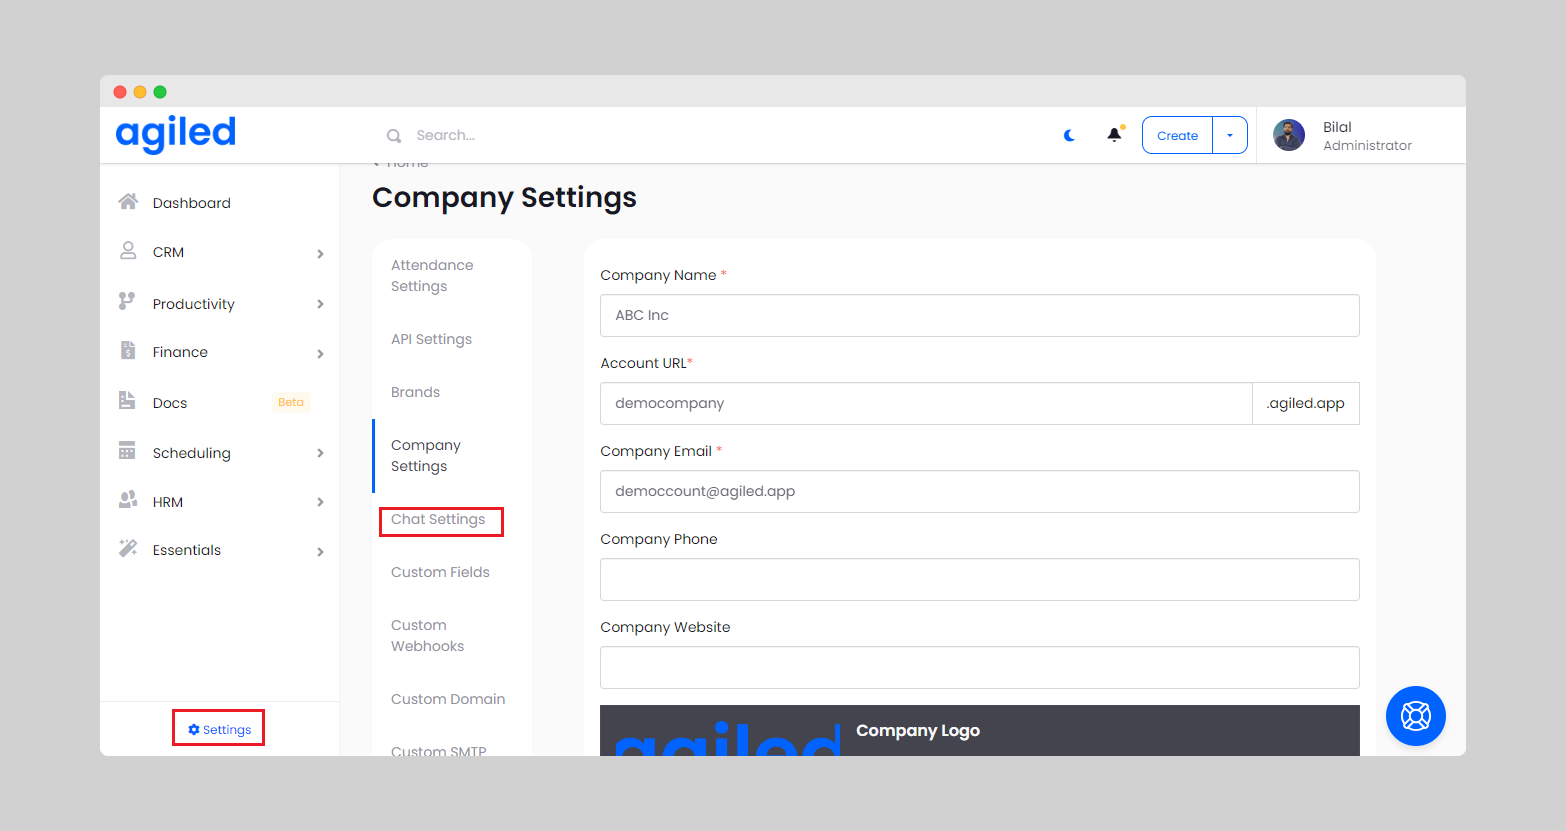This screenshot has height=831, width=1566.
Task: Open Bilal's profile avatar
Action: [x=1288, y=135]
